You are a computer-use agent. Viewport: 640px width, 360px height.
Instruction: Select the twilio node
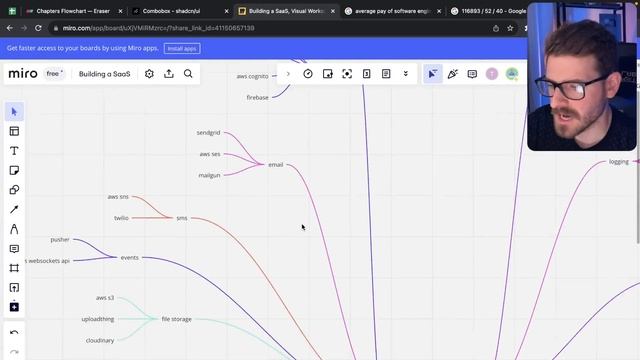[121, 218]
